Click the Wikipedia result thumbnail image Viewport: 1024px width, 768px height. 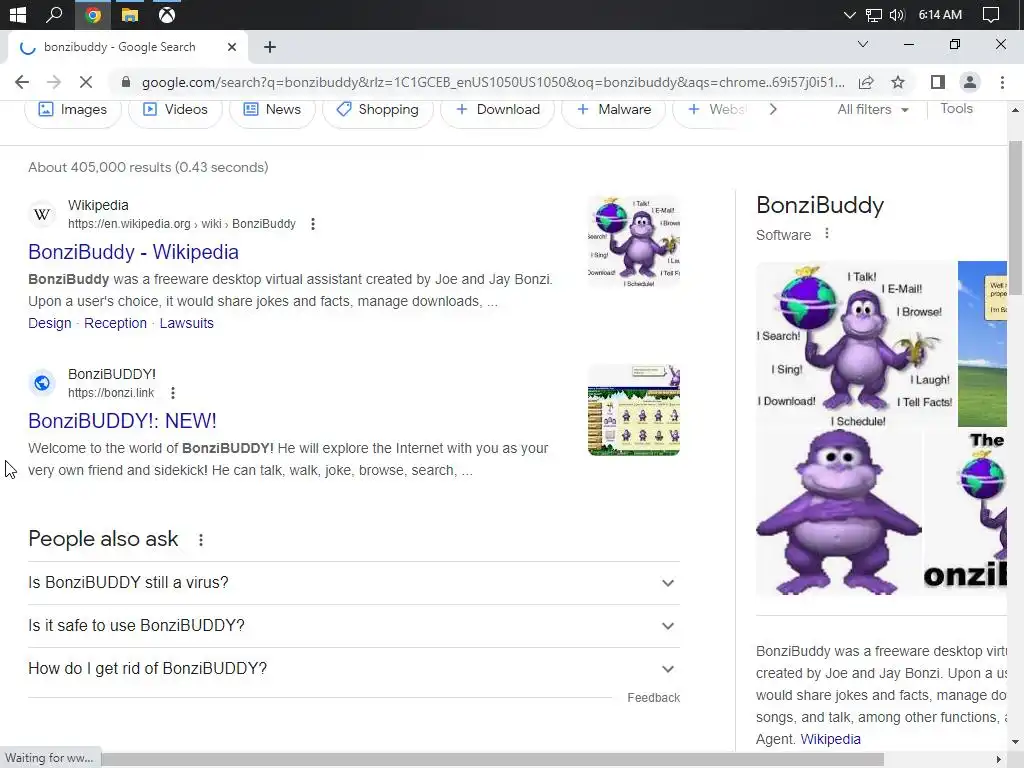click(633, 242)
